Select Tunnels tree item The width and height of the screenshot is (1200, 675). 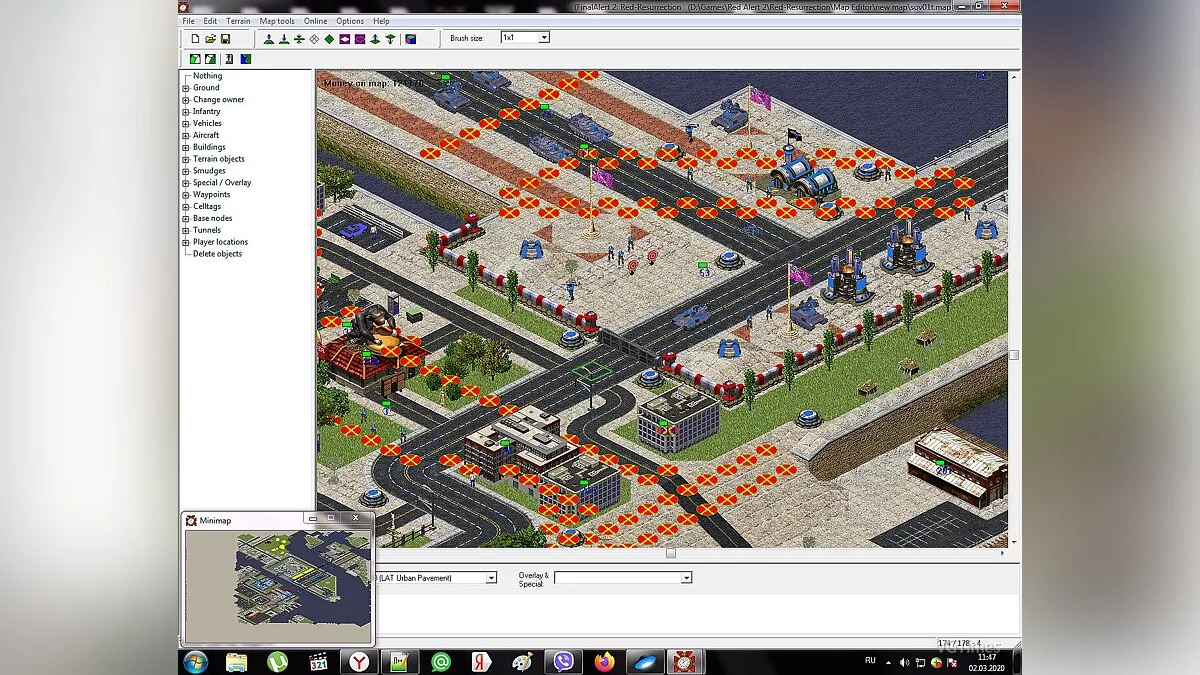[207, 230]
